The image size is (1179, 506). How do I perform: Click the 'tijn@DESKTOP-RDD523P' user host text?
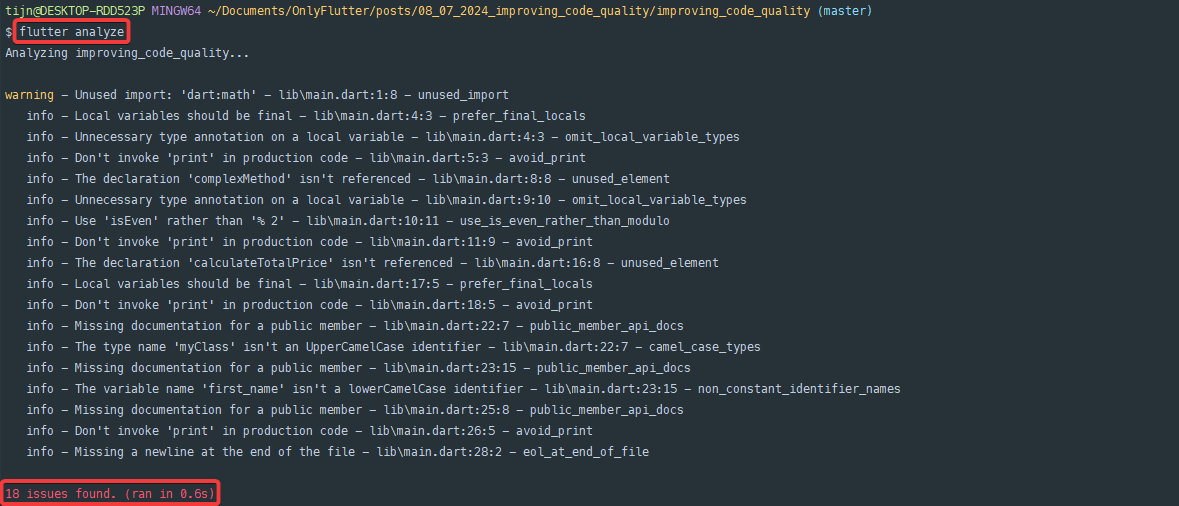point(74,11)
